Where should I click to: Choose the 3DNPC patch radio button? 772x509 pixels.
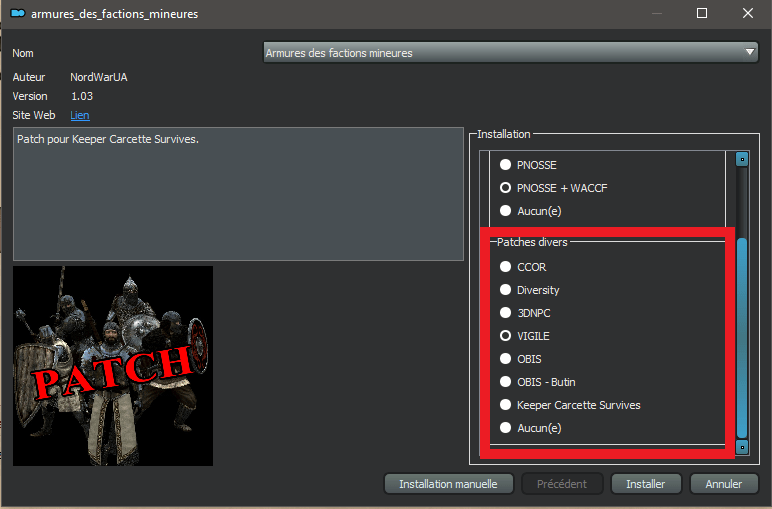(506, 313)
